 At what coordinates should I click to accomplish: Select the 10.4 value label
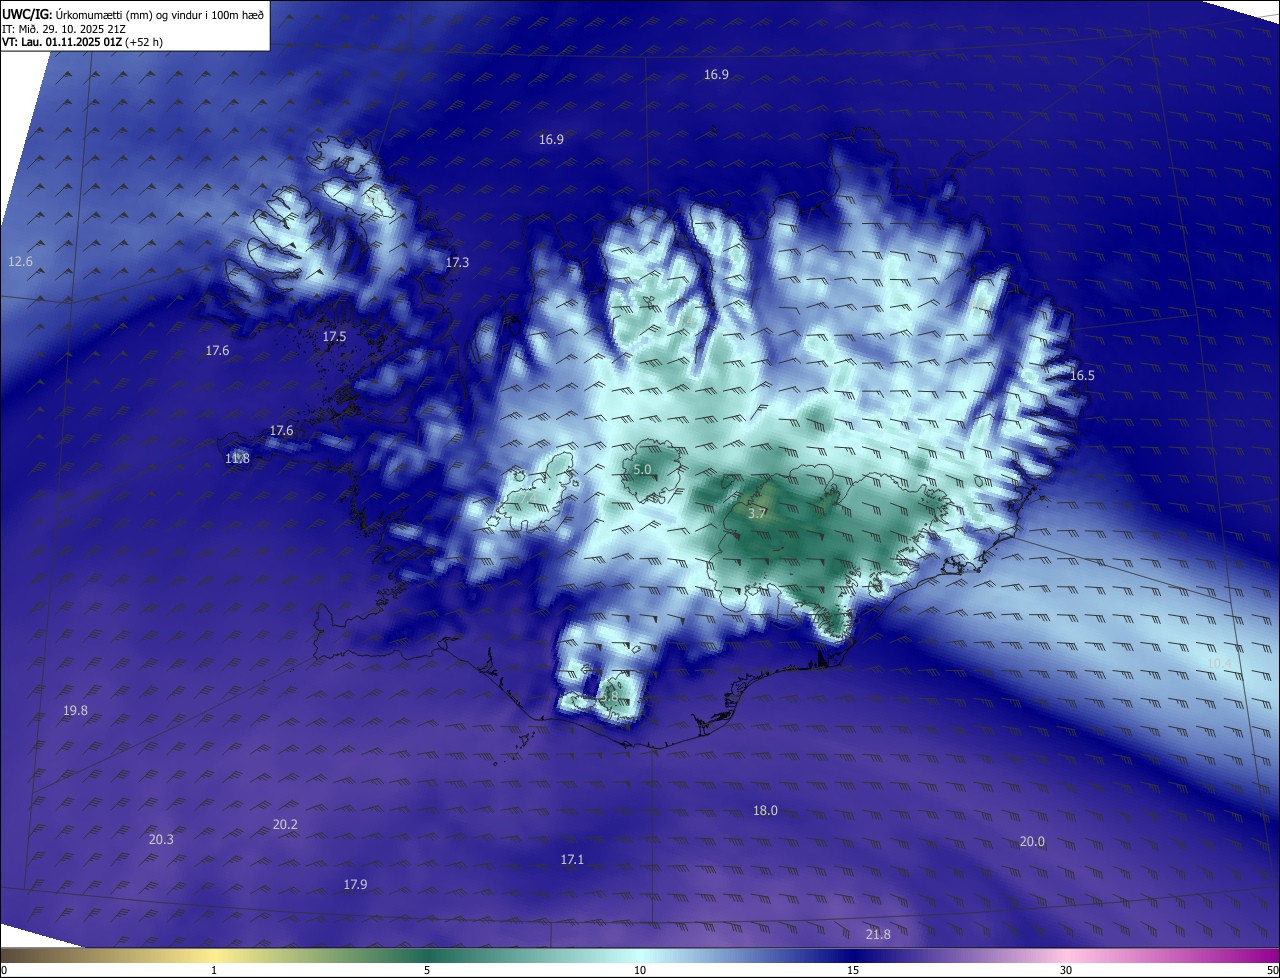tap(1219, 664)
